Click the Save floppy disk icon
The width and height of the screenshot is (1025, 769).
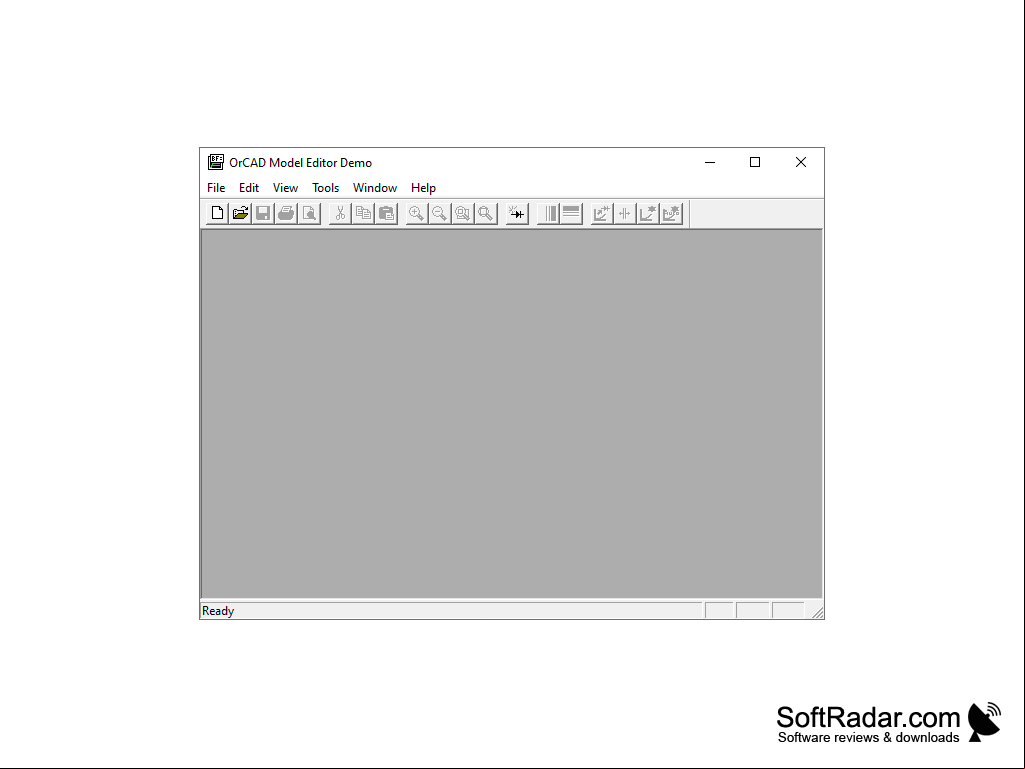[263, 213]
